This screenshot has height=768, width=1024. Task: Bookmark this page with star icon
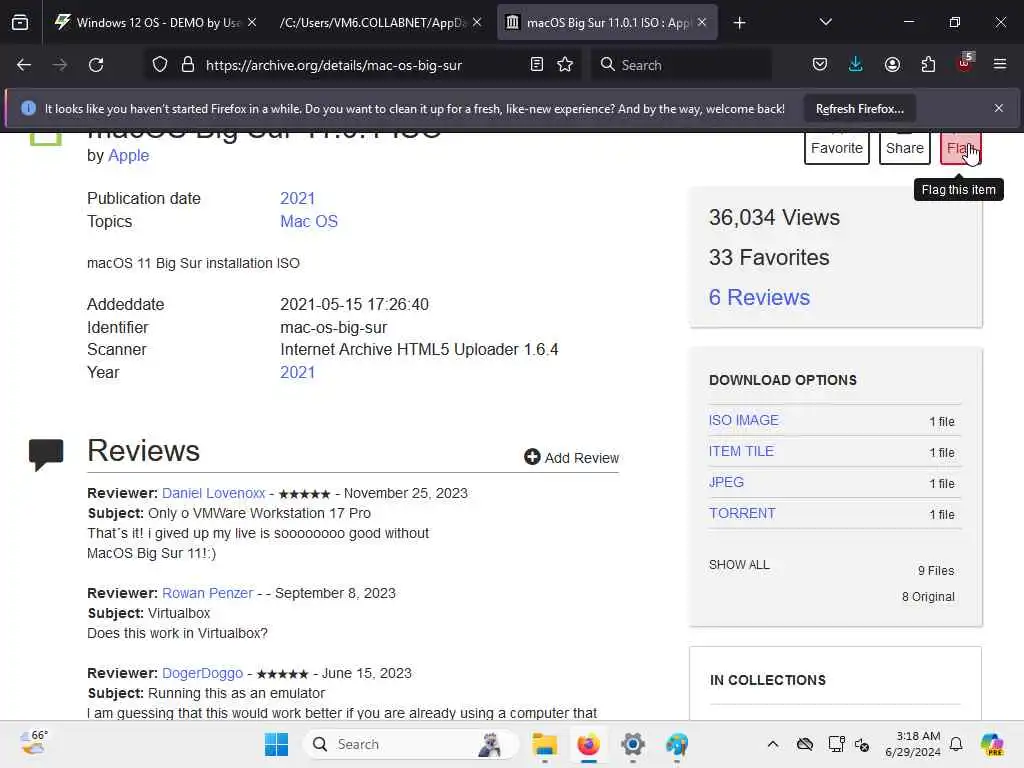click(x=565, y=65)
